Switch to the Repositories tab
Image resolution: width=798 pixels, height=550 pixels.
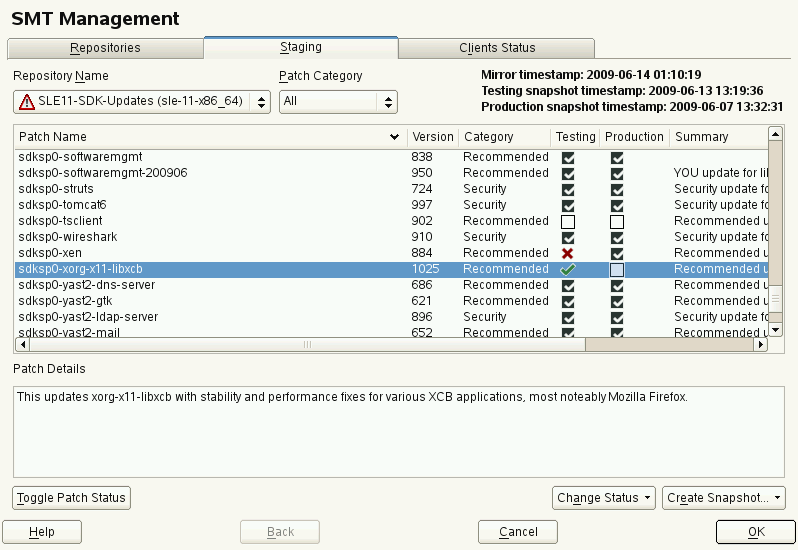coord(105,48)
